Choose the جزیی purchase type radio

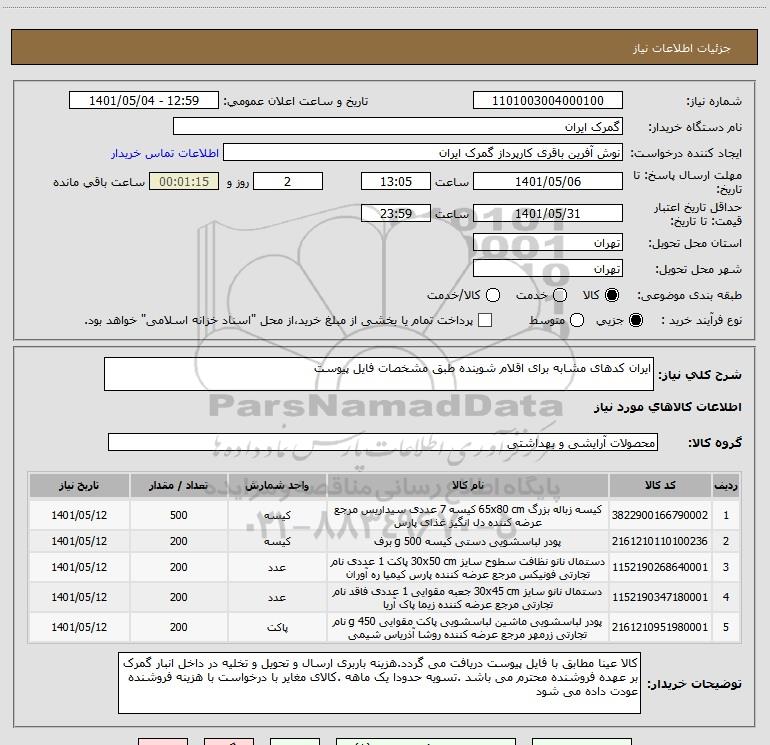(x=635, y=321)
